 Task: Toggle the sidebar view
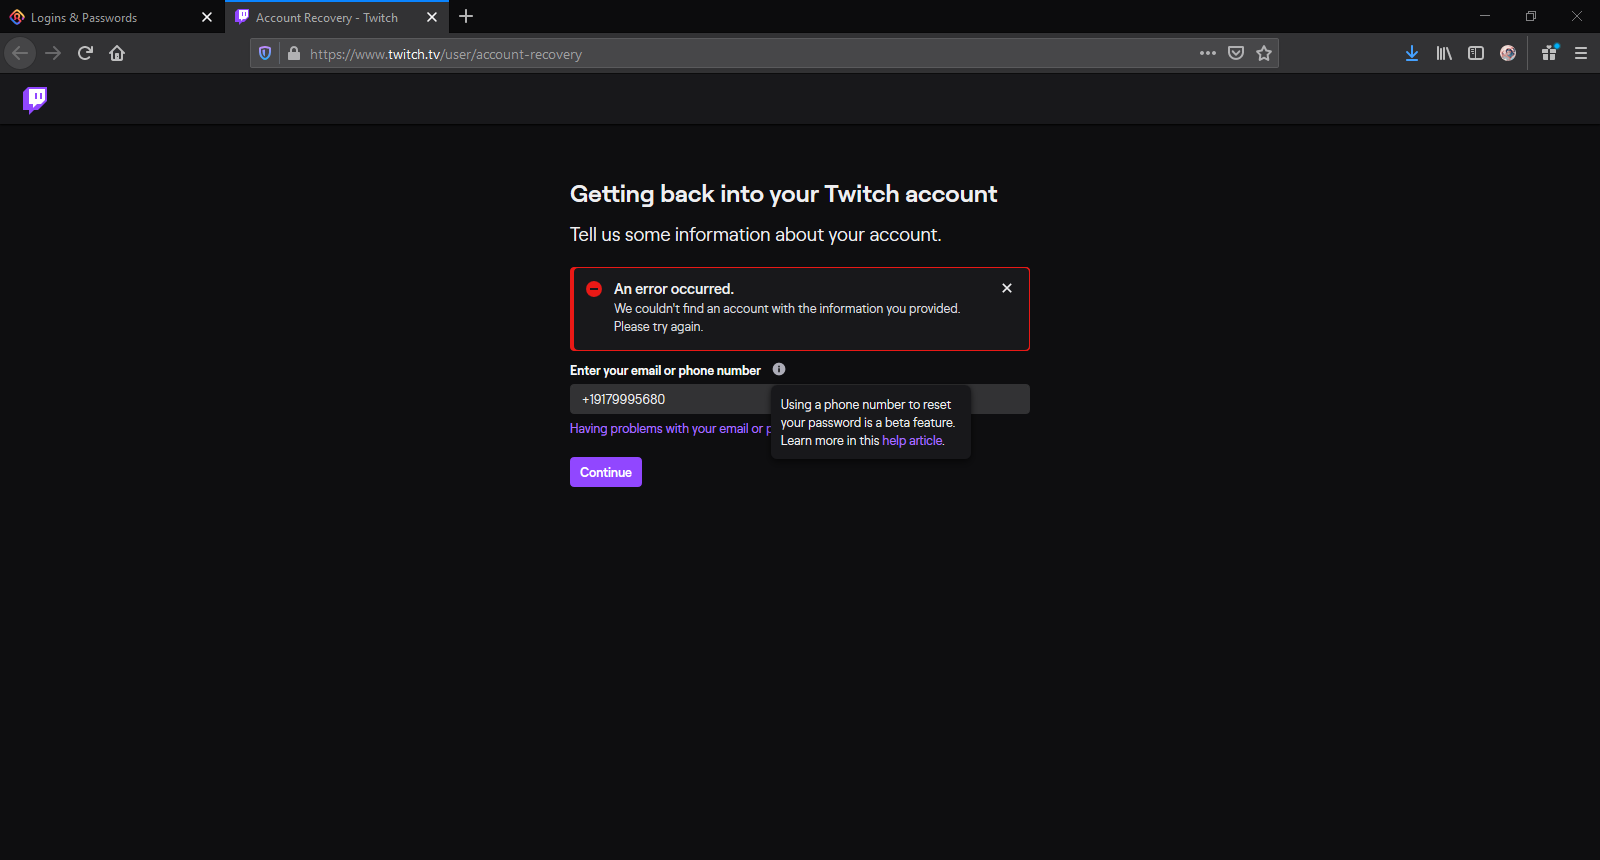click(x=1476, y=54)
